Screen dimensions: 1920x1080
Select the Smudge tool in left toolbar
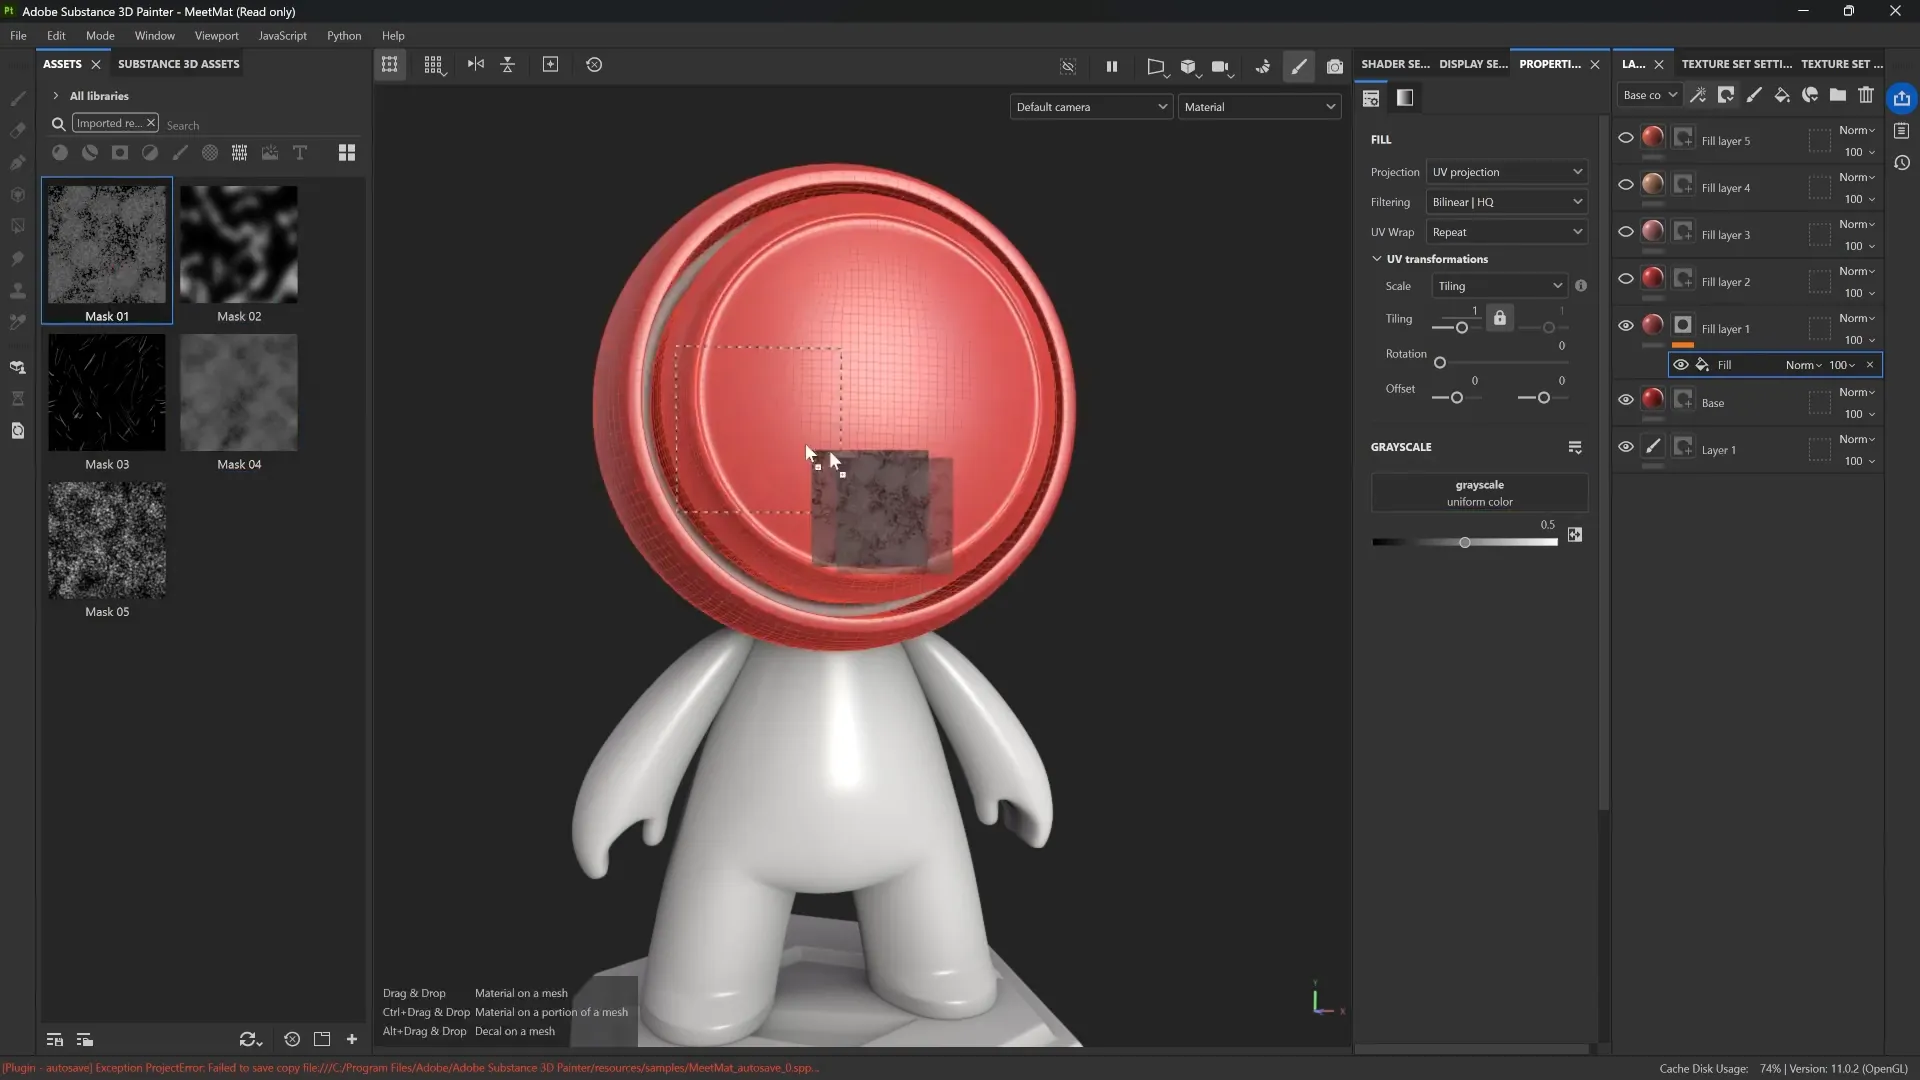click(x=18, y=258)
